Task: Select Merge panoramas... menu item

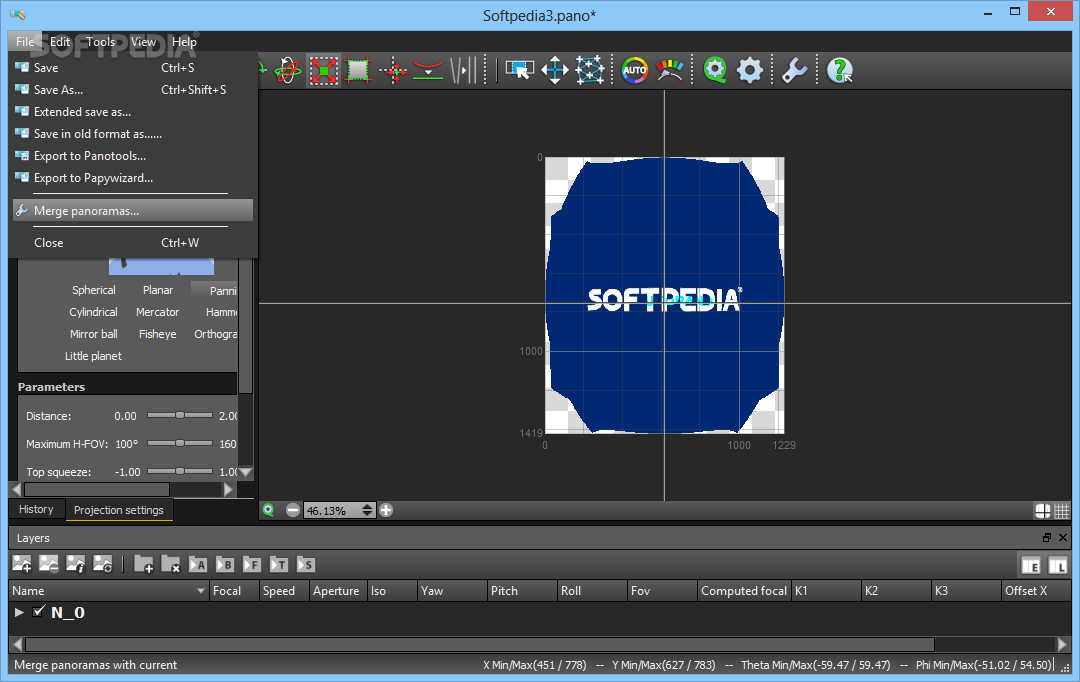Action: (133, 211)
